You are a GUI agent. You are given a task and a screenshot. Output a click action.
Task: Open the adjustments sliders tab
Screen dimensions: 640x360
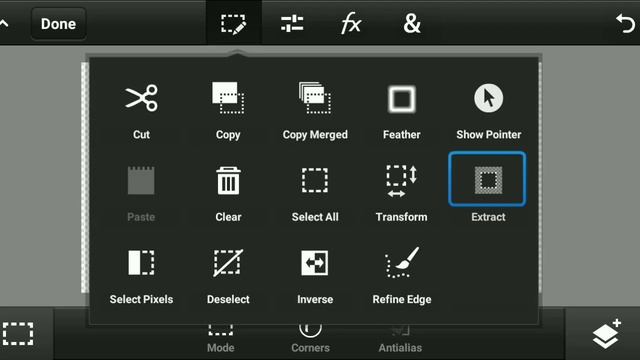(x=292, y=24)
